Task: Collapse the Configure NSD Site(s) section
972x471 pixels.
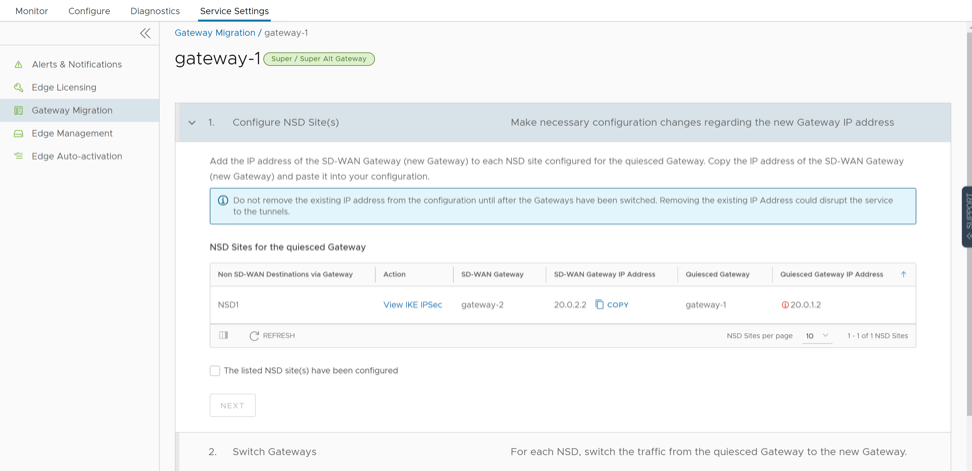Action: click(x=192, y=123)
